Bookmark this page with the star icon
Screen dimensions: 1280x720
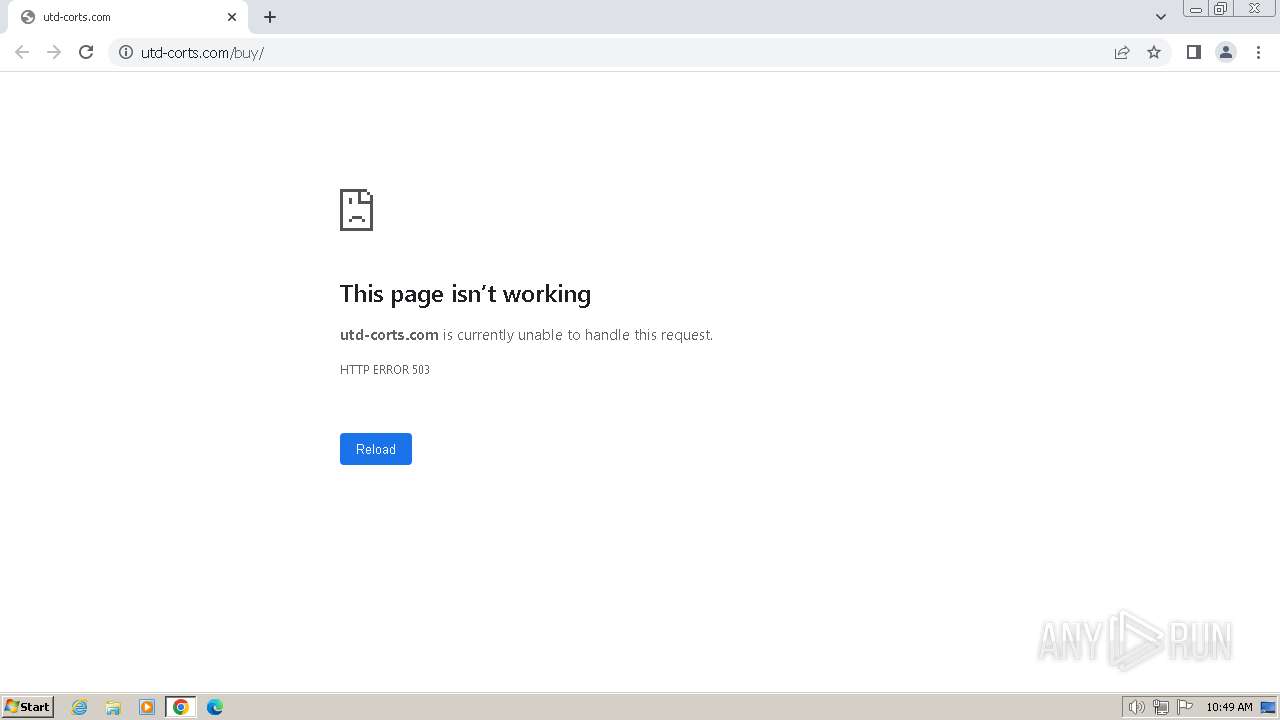(x=1154, y=52)
